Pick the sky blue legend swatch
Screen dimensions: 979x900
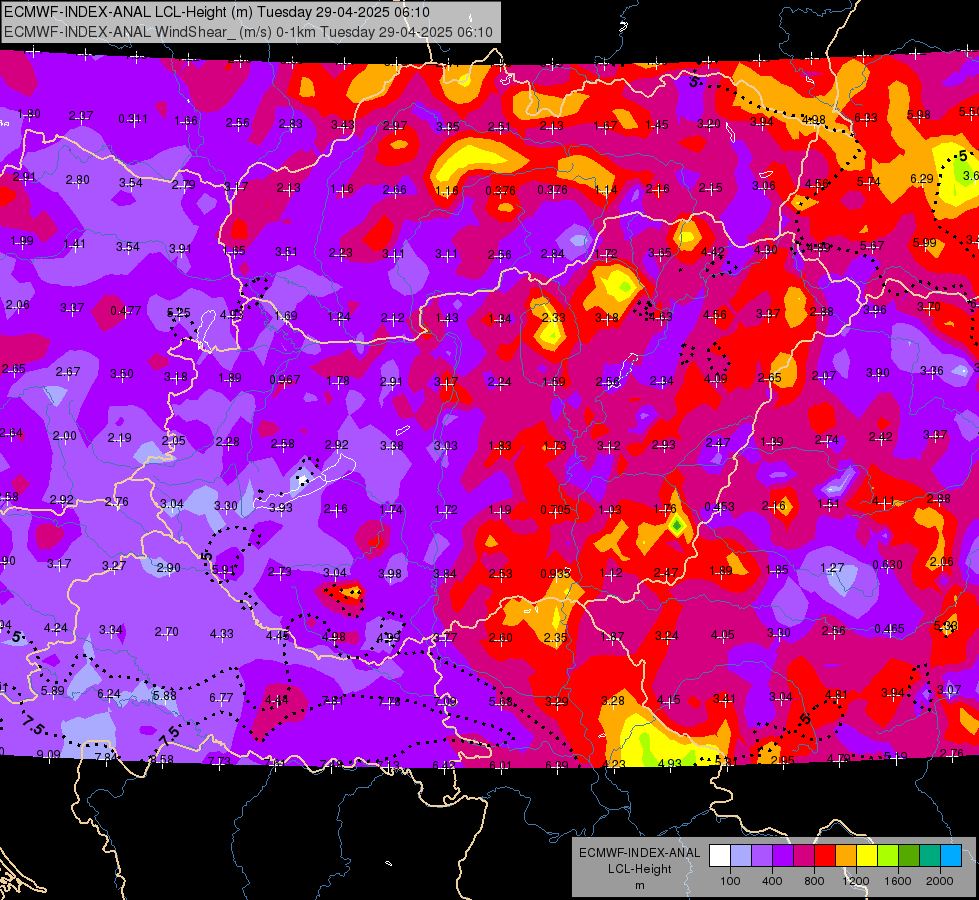pyautogui.click(x=951, y=856)
